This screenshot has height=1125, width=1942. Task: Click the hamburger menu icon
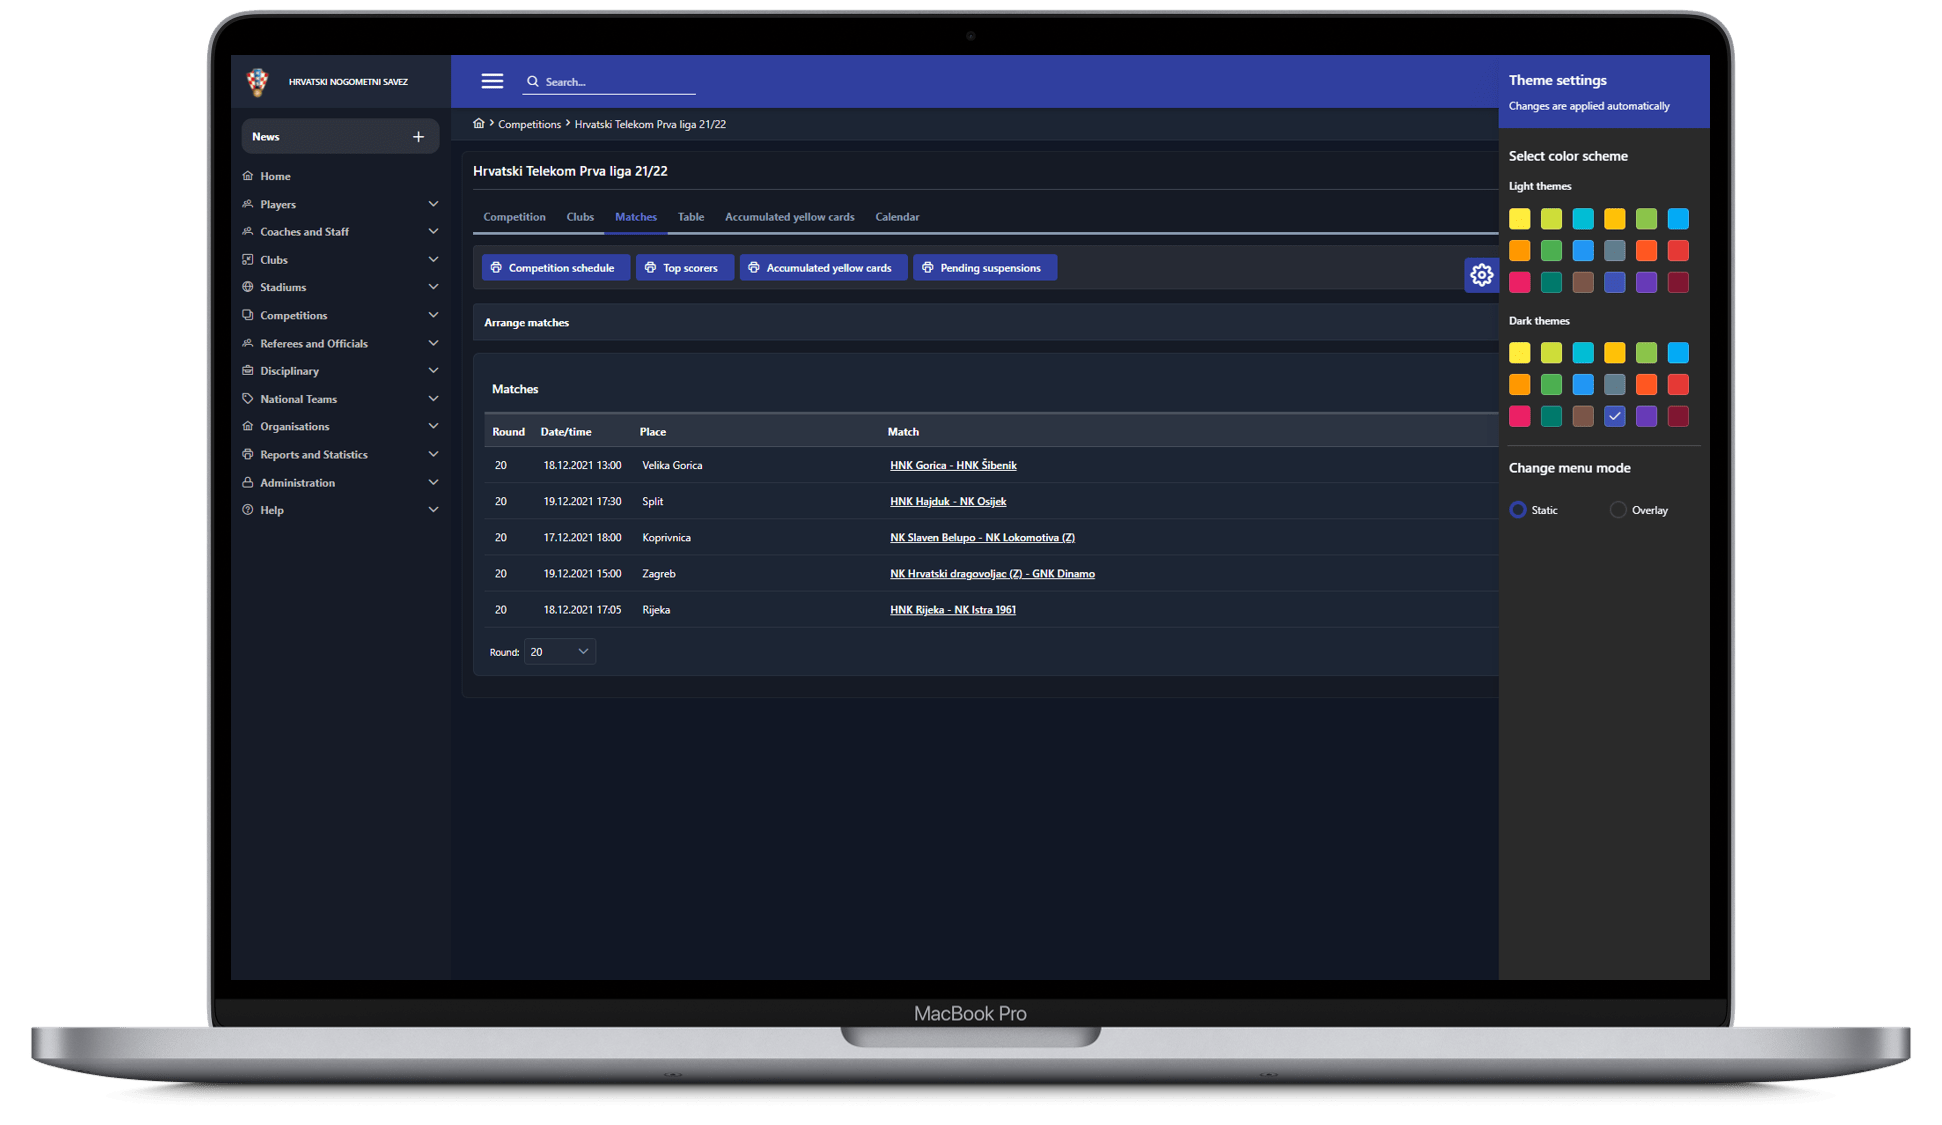click(x=492, y=82)
